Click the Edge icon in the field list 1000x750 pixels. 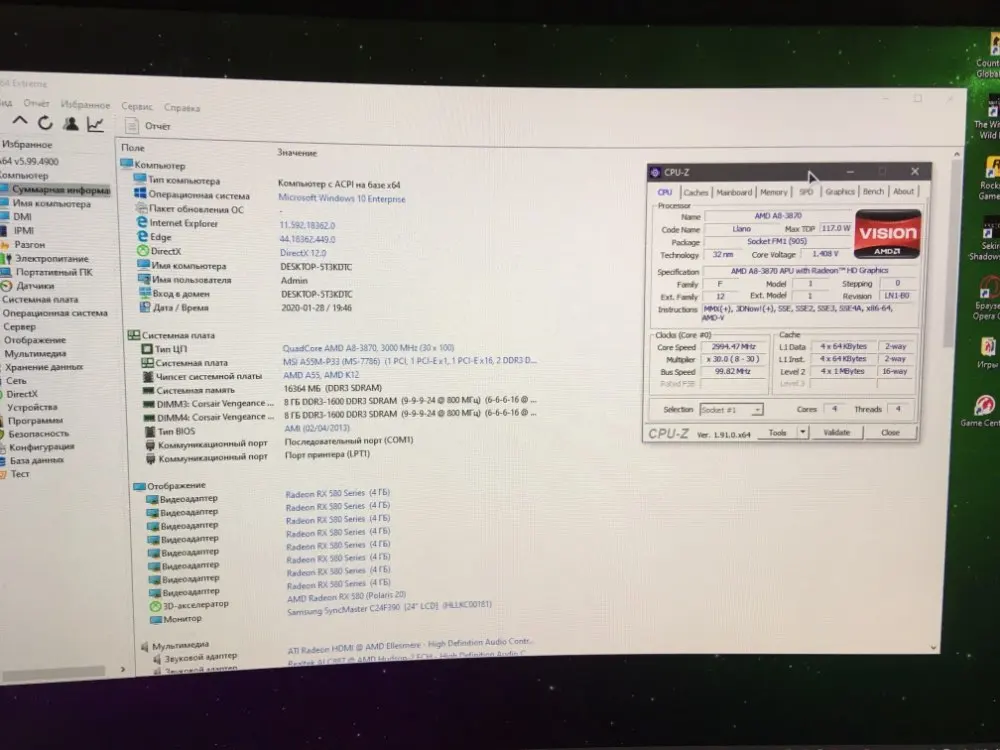142,236
